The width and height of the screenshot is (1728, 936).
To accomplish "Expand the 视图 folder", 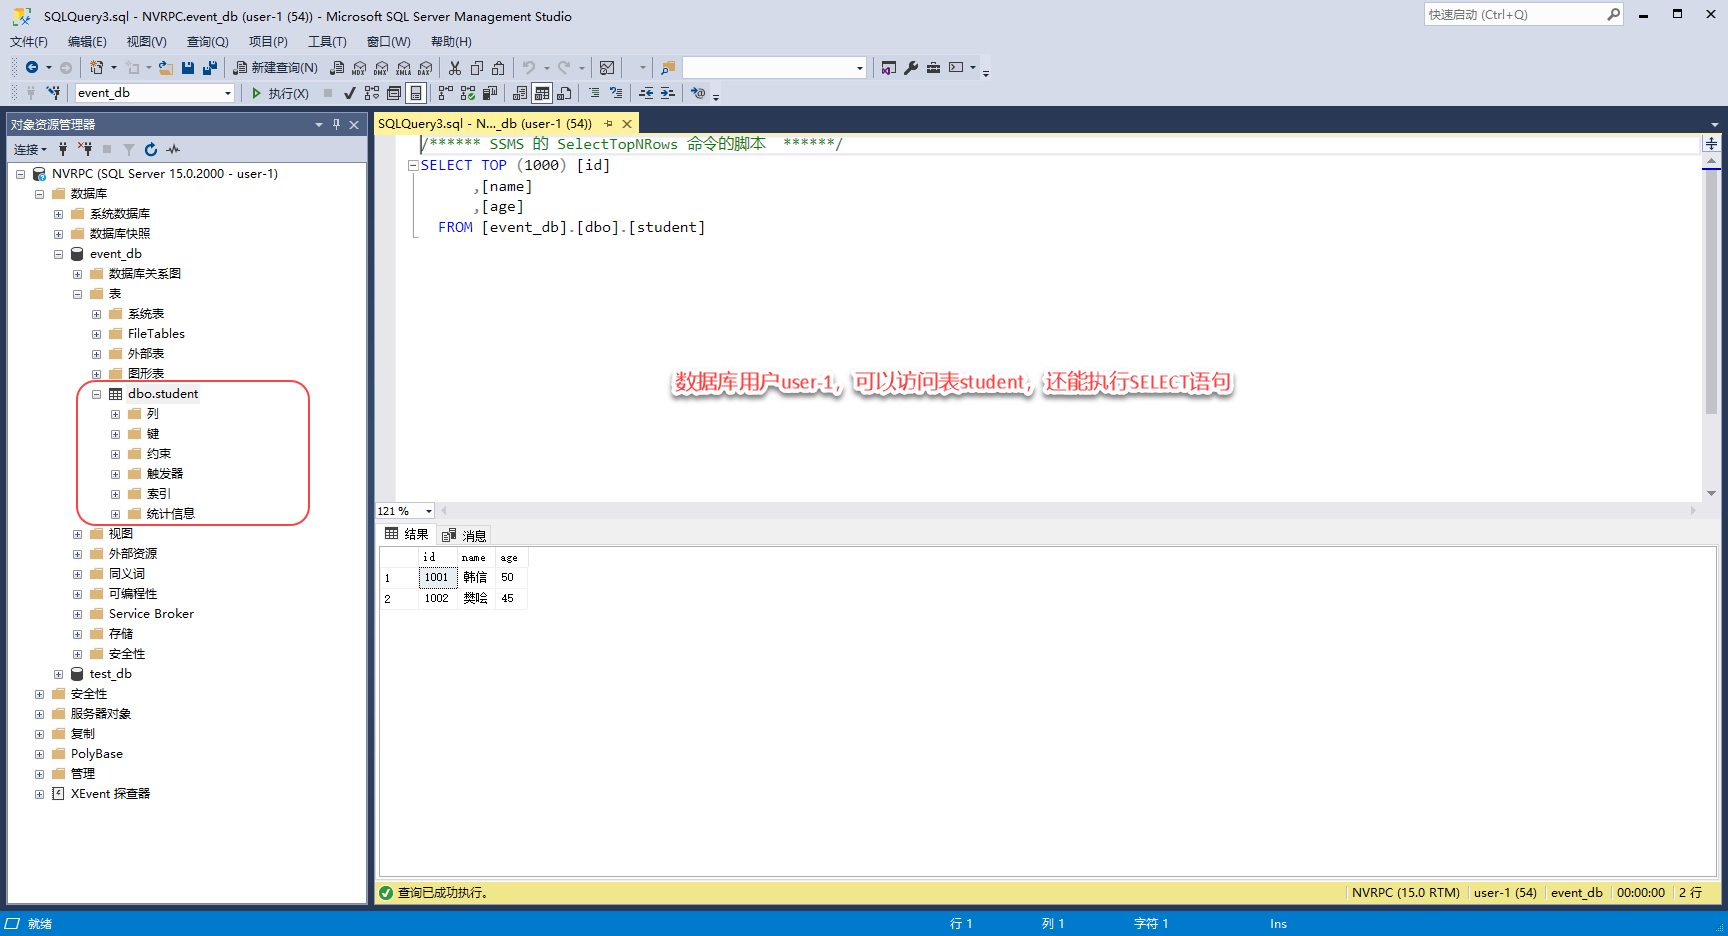I will tap(77, 534).
